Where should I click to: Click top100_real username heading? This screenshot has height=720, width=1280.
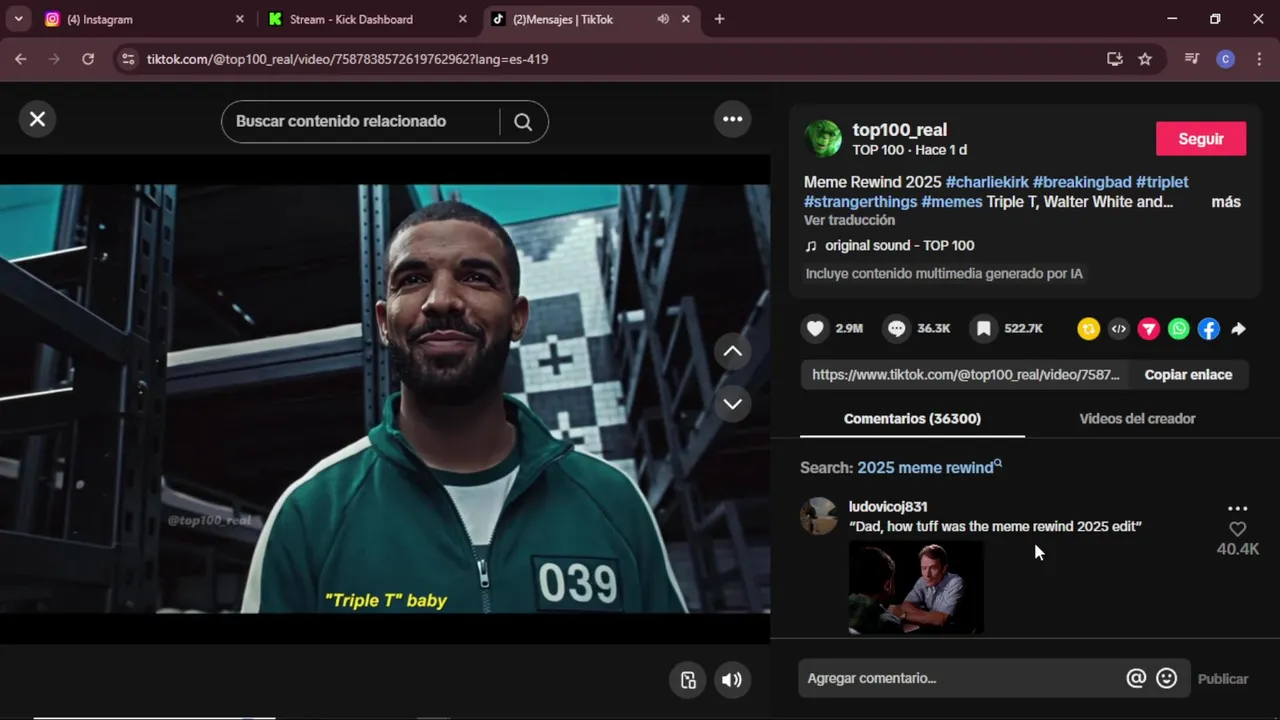click(x=899, y=130)
